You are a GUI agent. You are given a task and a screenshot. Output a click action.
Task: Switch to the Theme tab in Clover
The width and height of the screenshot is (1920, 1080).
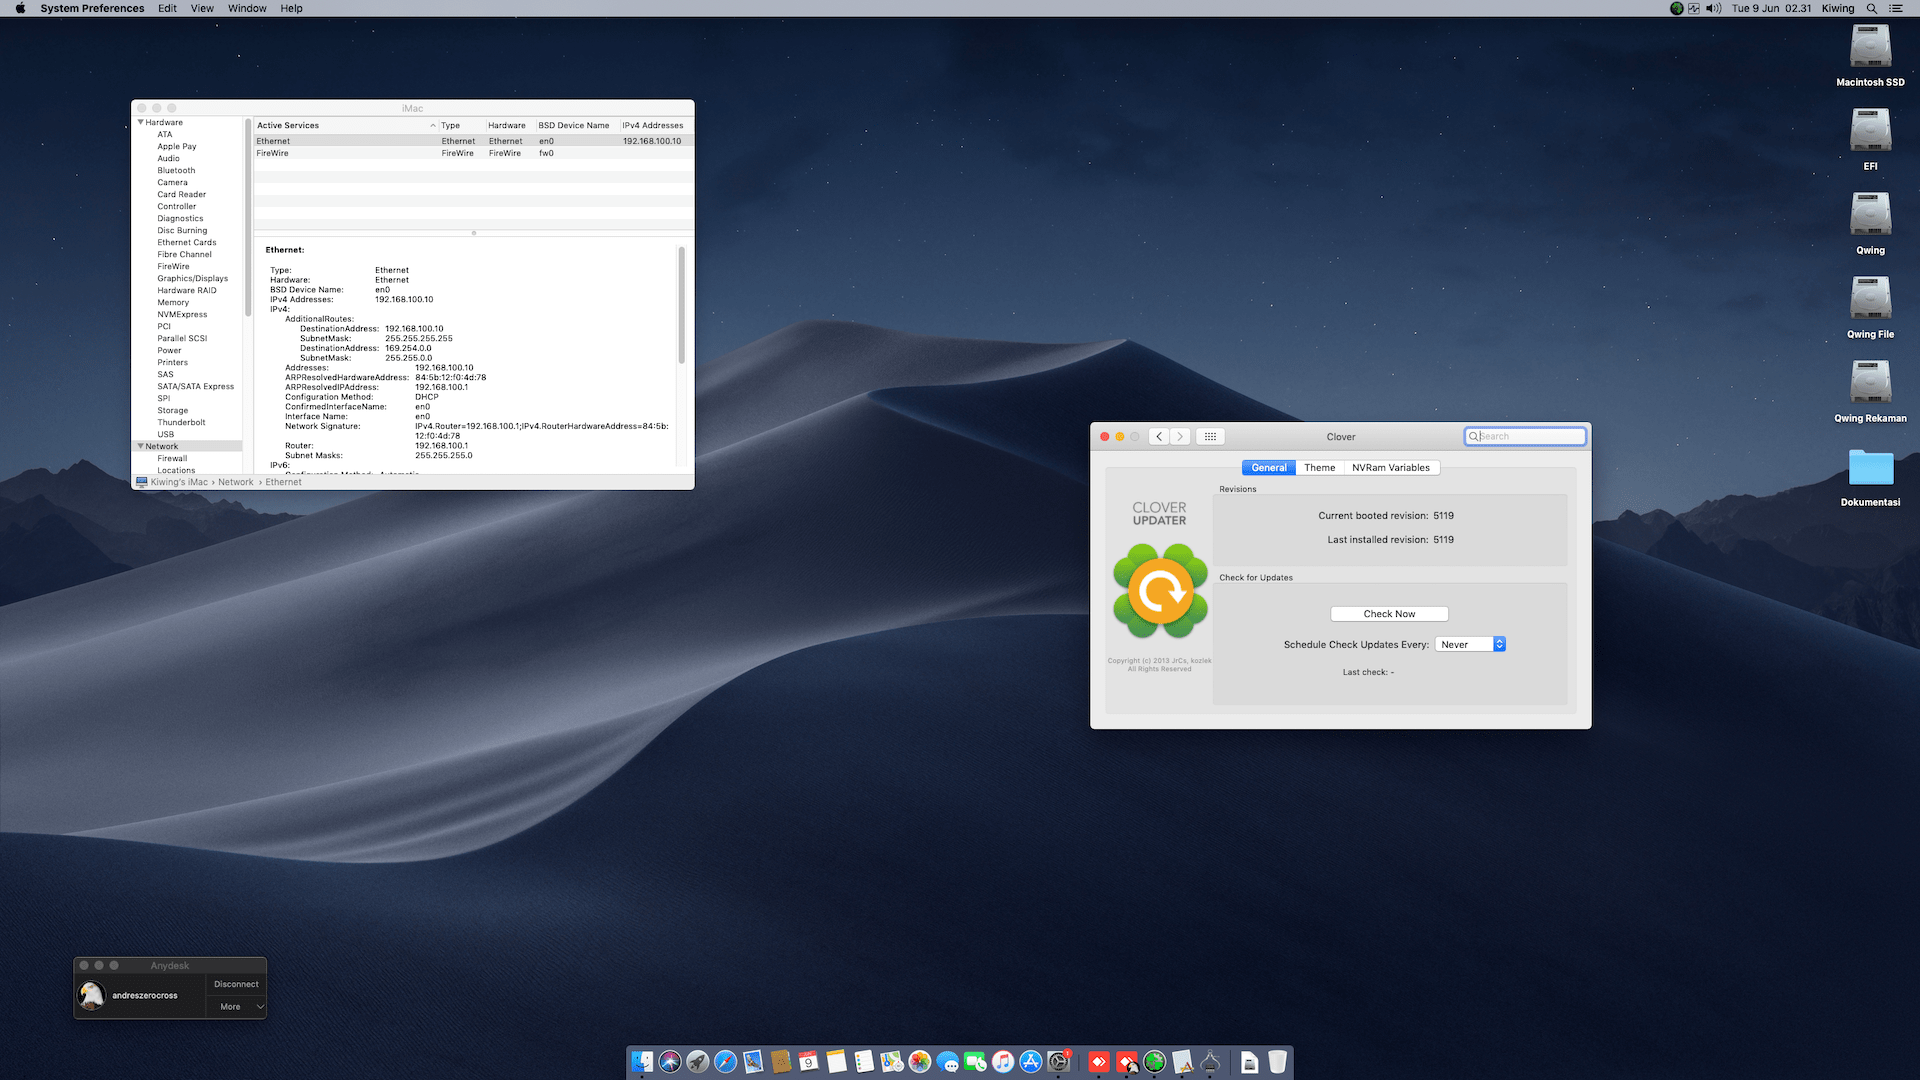coord(1319,468)
